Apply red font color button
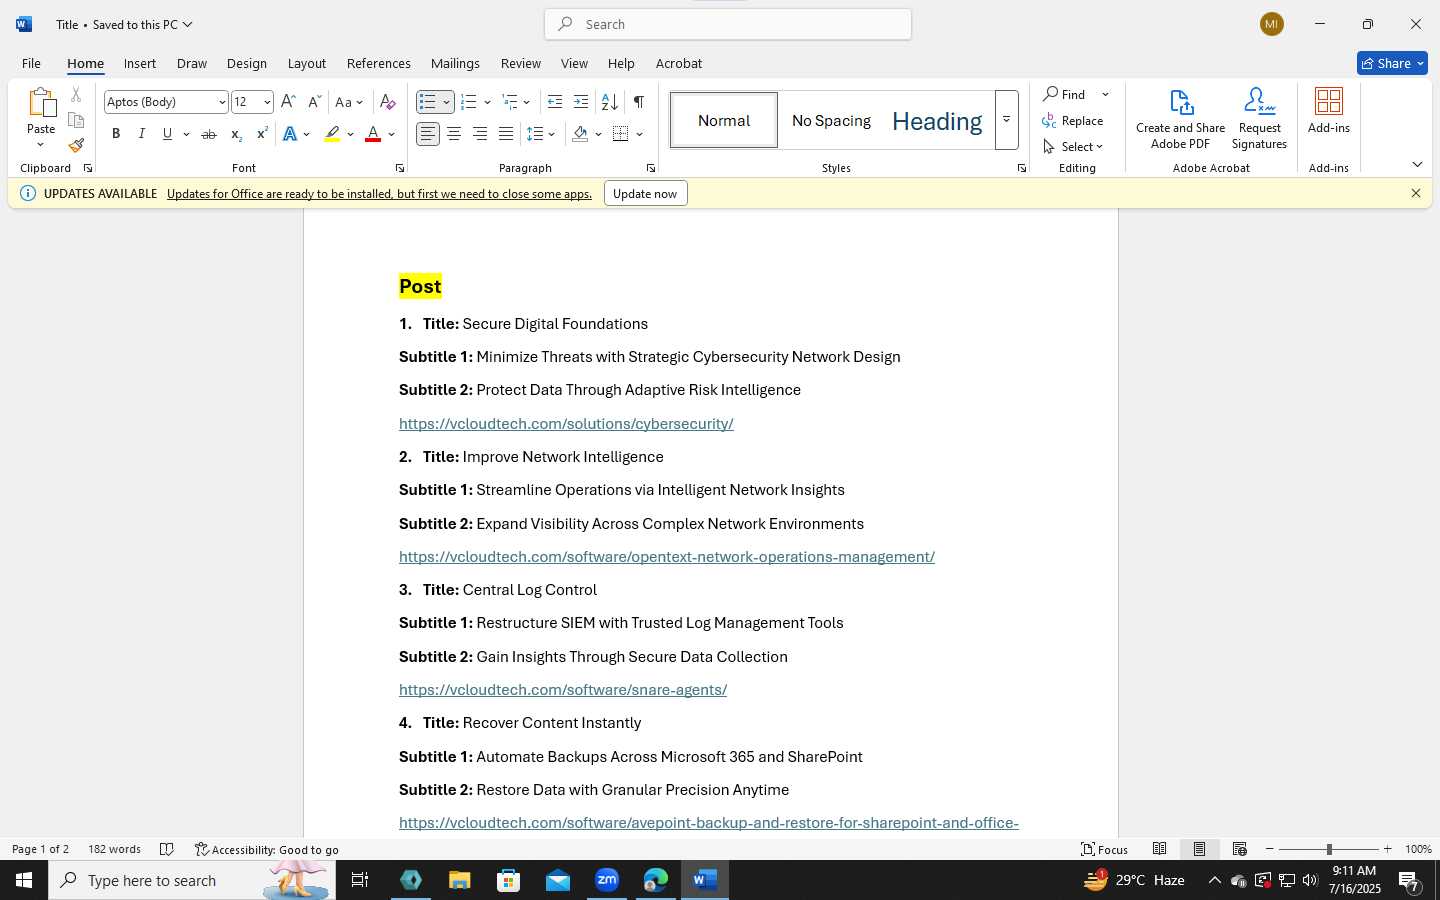Viewport: 1440px width, 900px height. pyautogui.click(x=373, y=134)
